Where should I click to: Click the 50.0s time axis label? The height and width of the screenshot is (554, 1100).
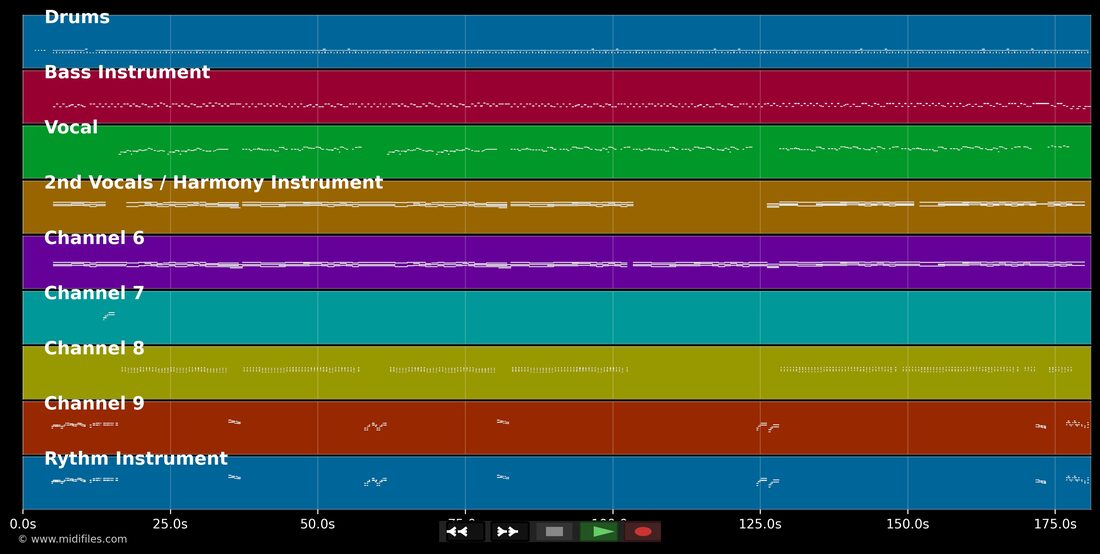tap(317, 524)
